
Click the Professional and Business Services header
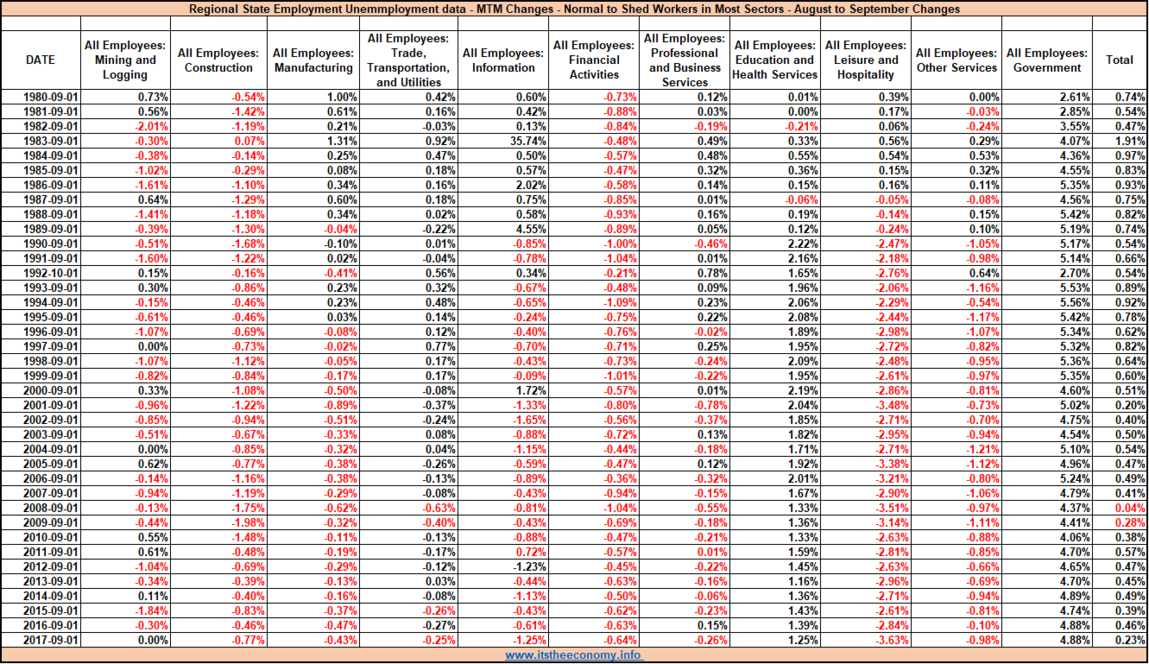click(x=684, y=60)
